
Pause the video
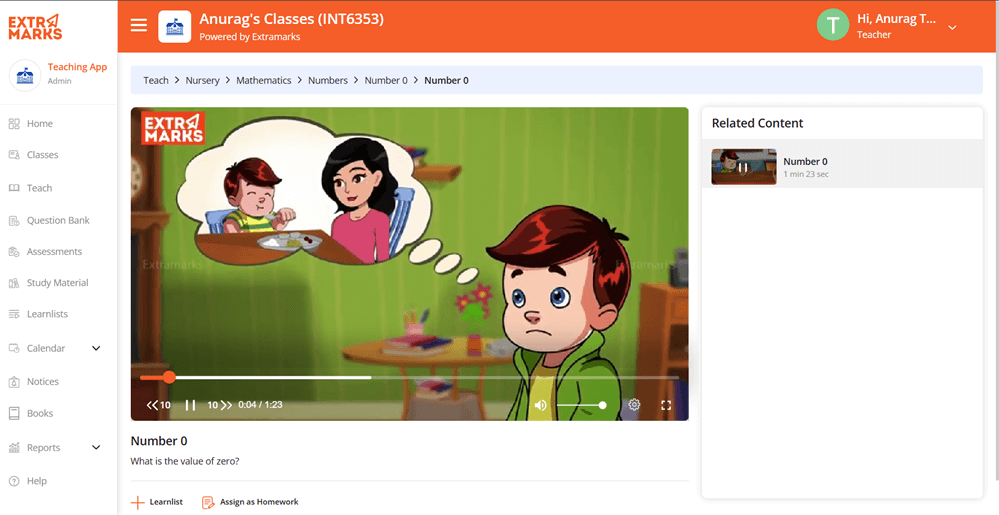(x=190, y=405)
